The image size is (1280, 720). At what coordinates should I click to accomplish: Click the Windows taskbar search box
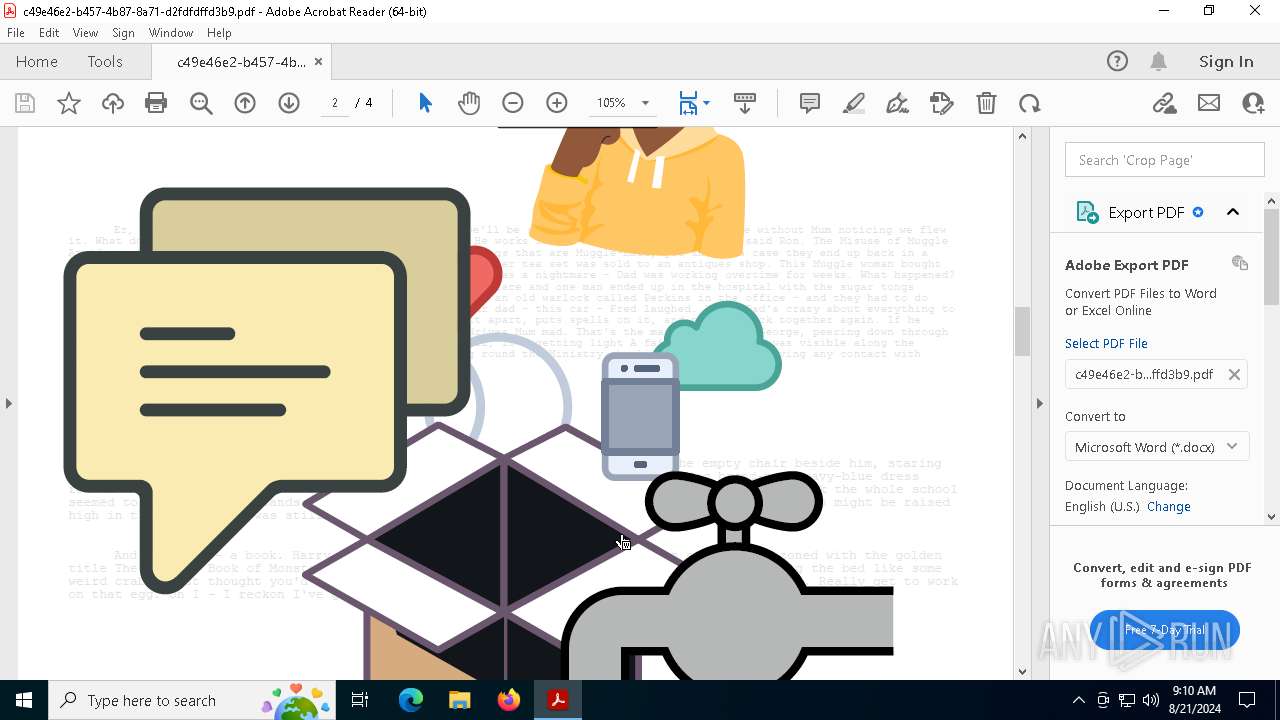(192, 700)
